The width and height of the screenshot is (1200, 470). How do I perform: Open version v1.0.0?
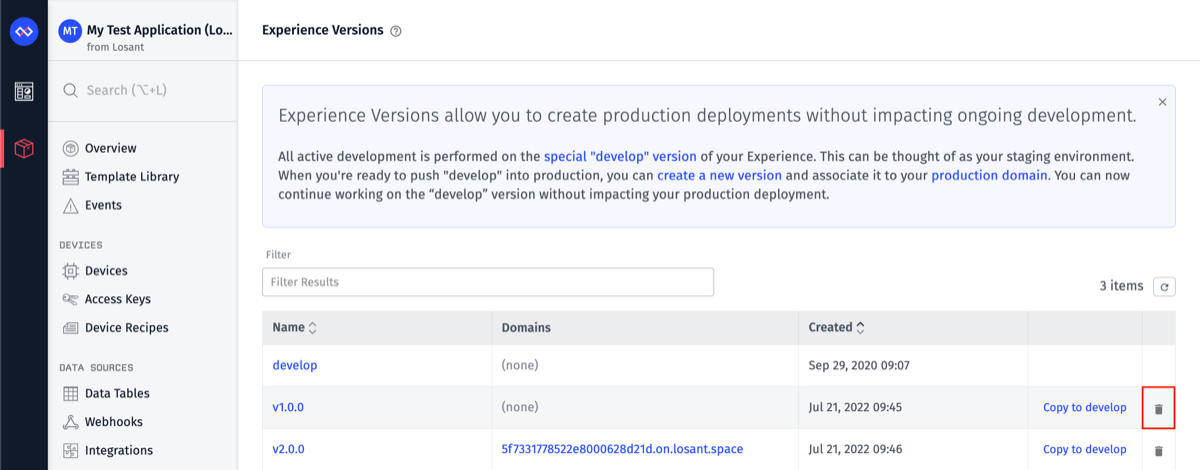point(288,408)
